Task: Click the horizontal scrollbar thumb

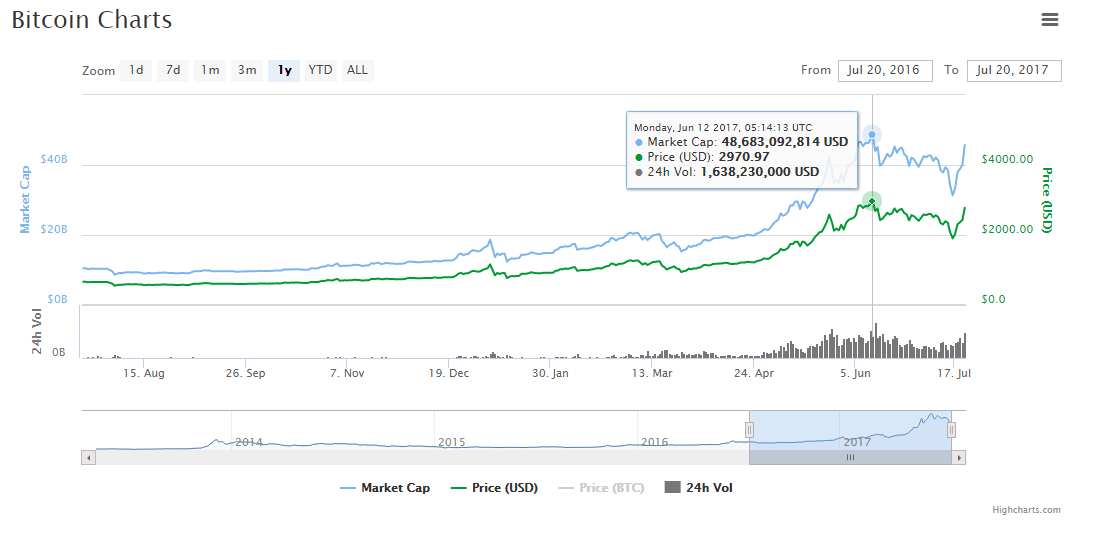Action: click(x=850, y=458)
